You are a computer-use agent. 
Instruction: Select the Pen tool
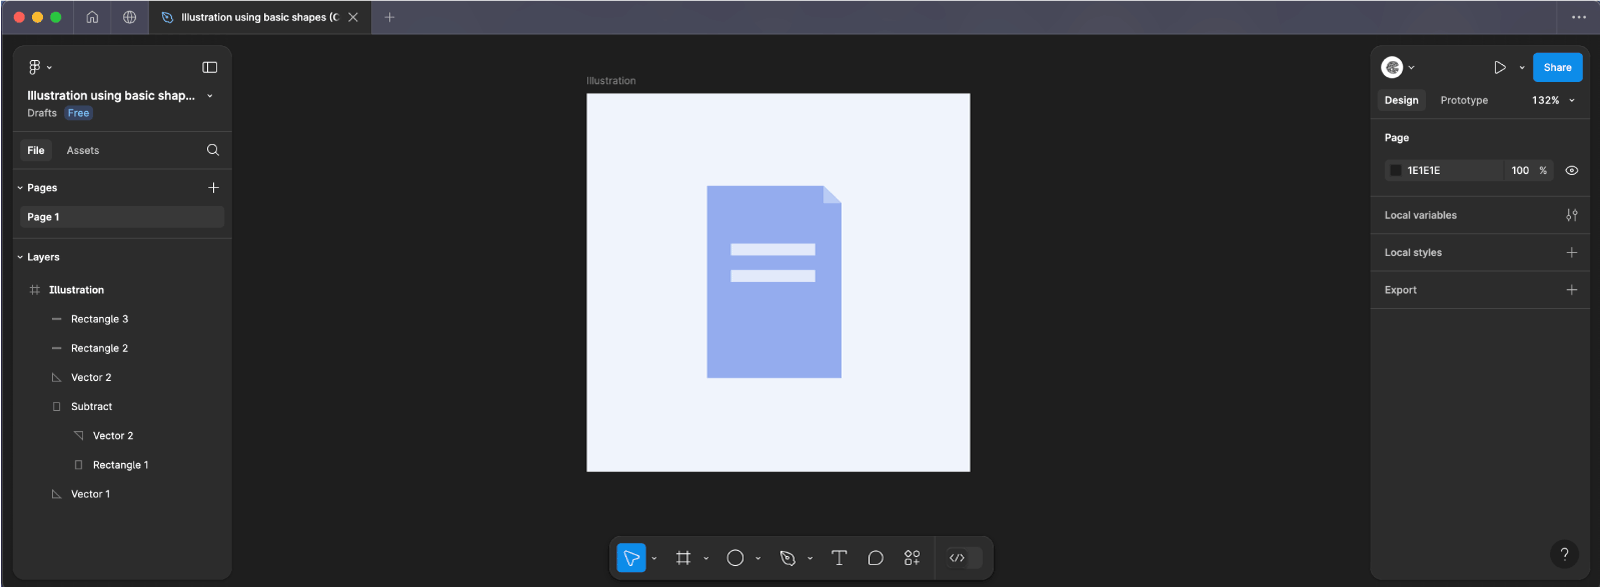click(788, 558)
